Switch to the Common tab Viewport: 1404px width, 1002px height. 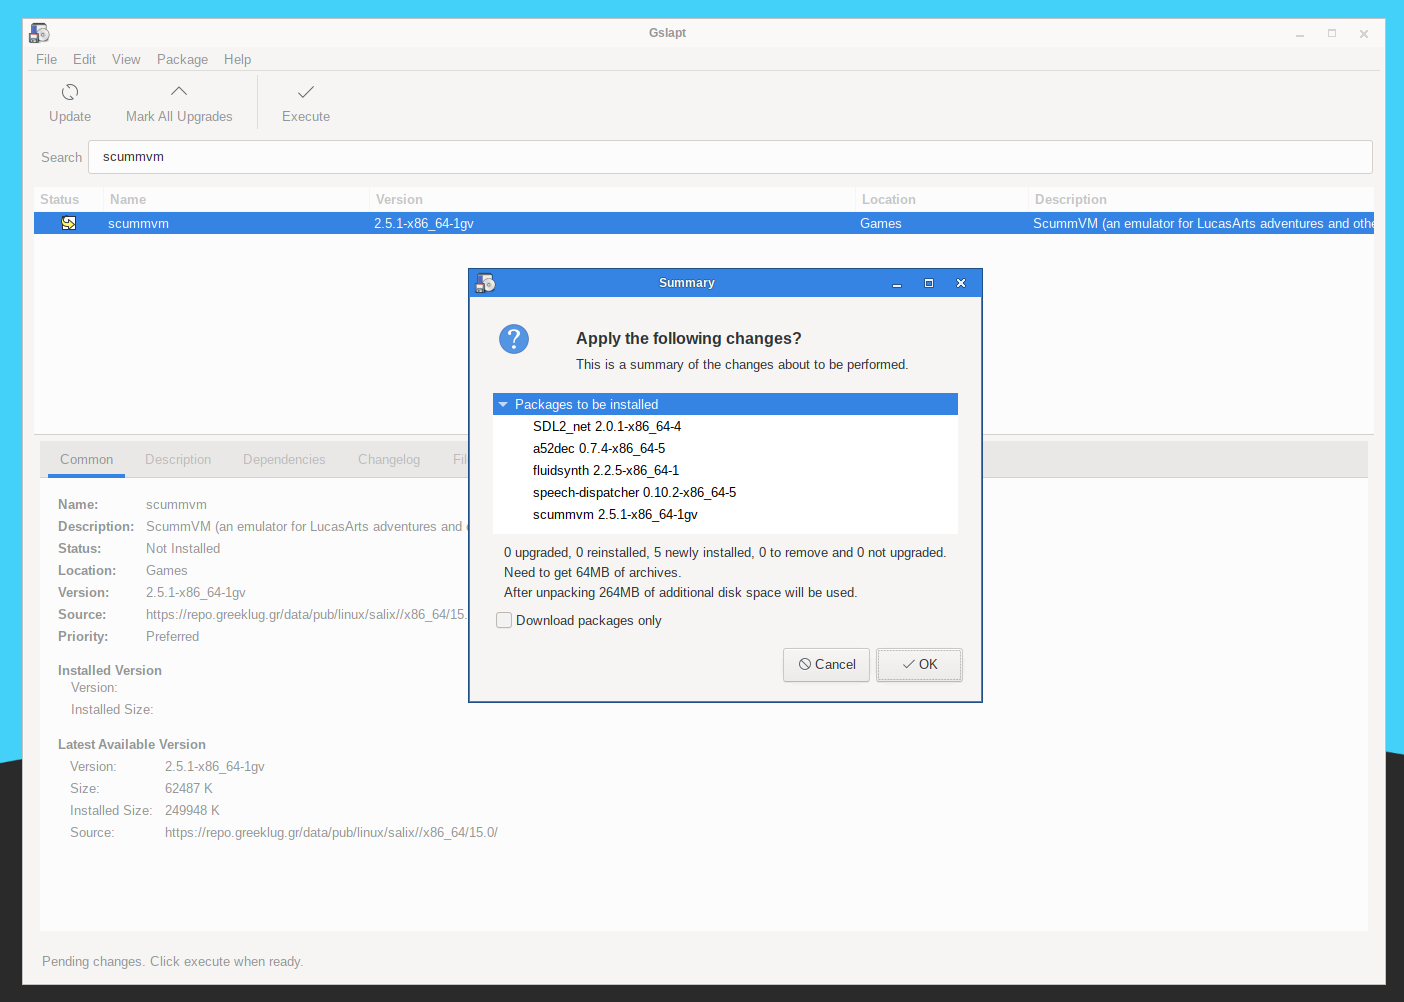click(x=87, y=459)
